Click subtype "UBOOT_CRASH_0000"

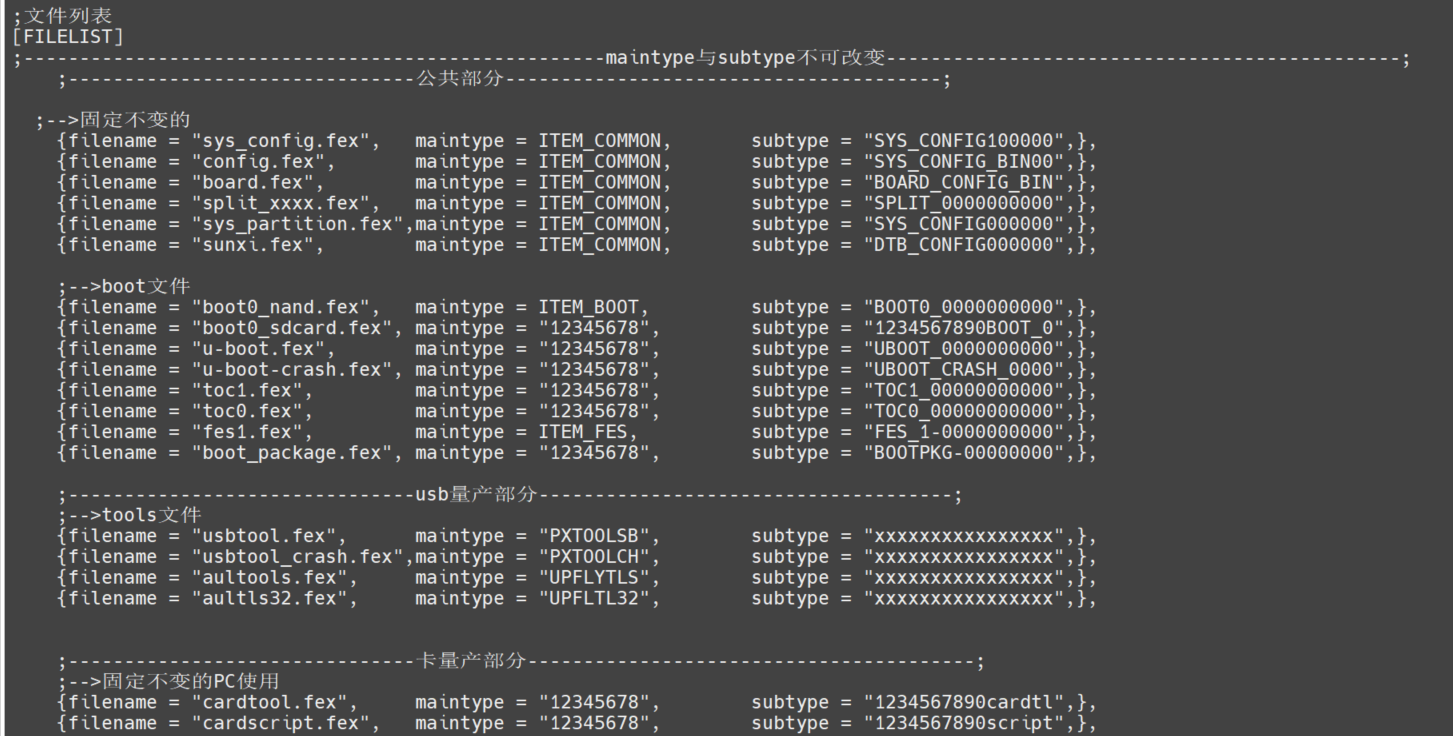tap(964, 370)
